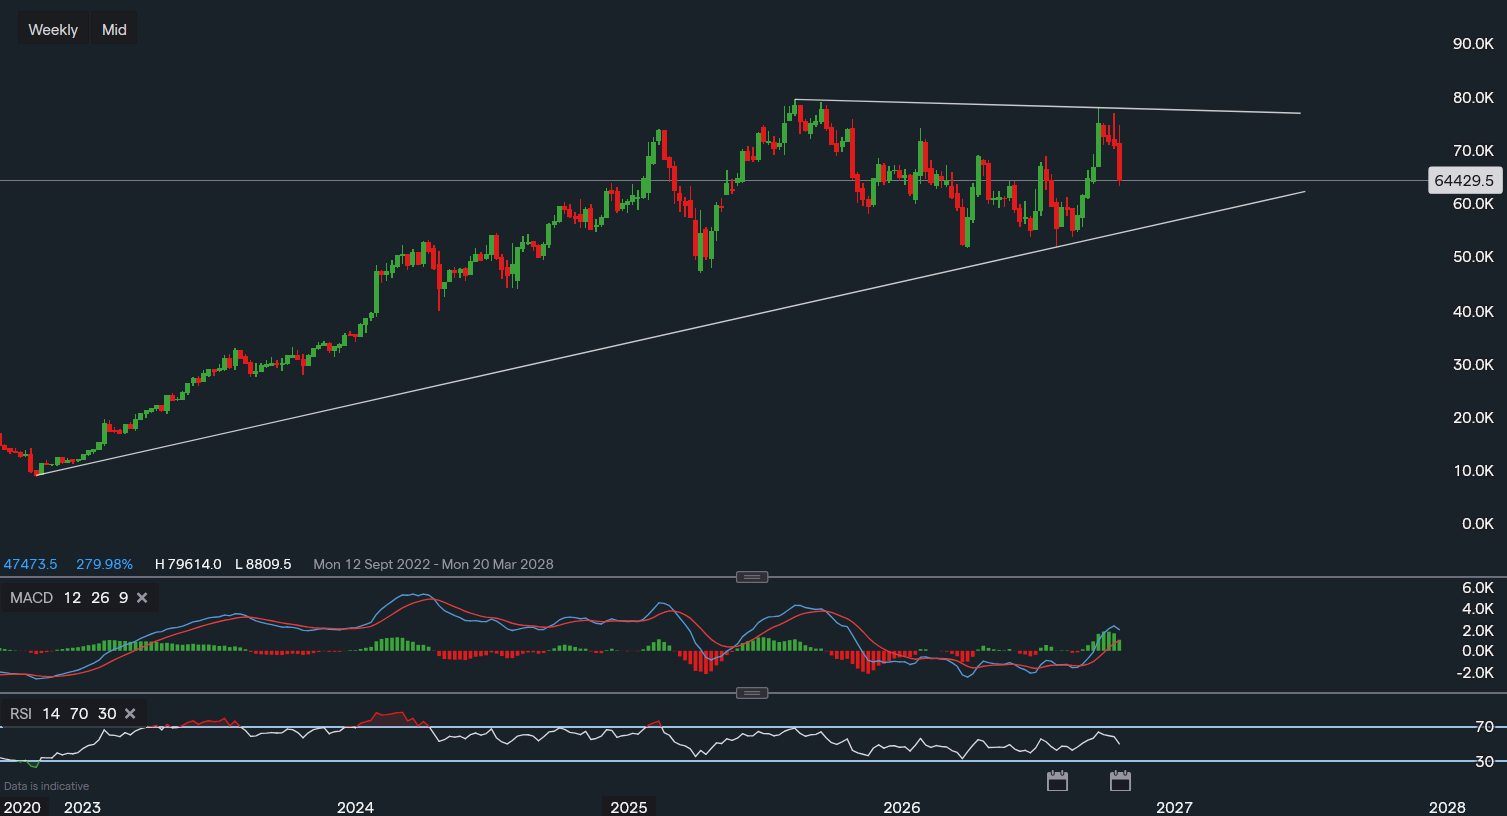Image resolution: width=1507 pixels, height=816 pixels.
Task: Grab the resize handle above RSI panel
Action: click(752, 693)
